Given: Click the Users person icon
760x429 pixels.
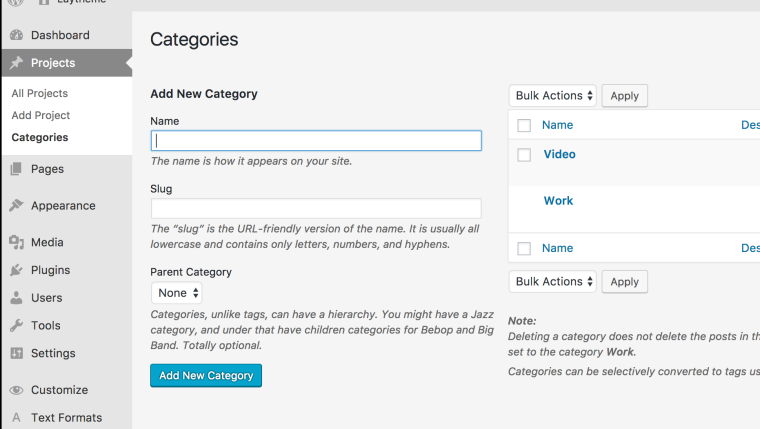Looking at the screenshot, I should (x=16, y=298).
